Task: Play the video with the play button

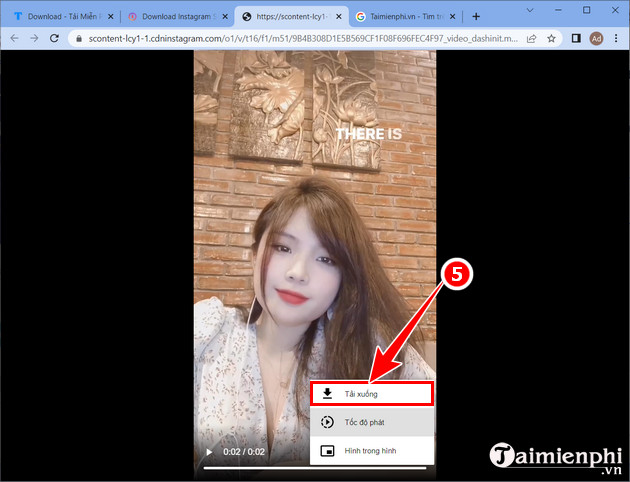Action: pos(209,452)
